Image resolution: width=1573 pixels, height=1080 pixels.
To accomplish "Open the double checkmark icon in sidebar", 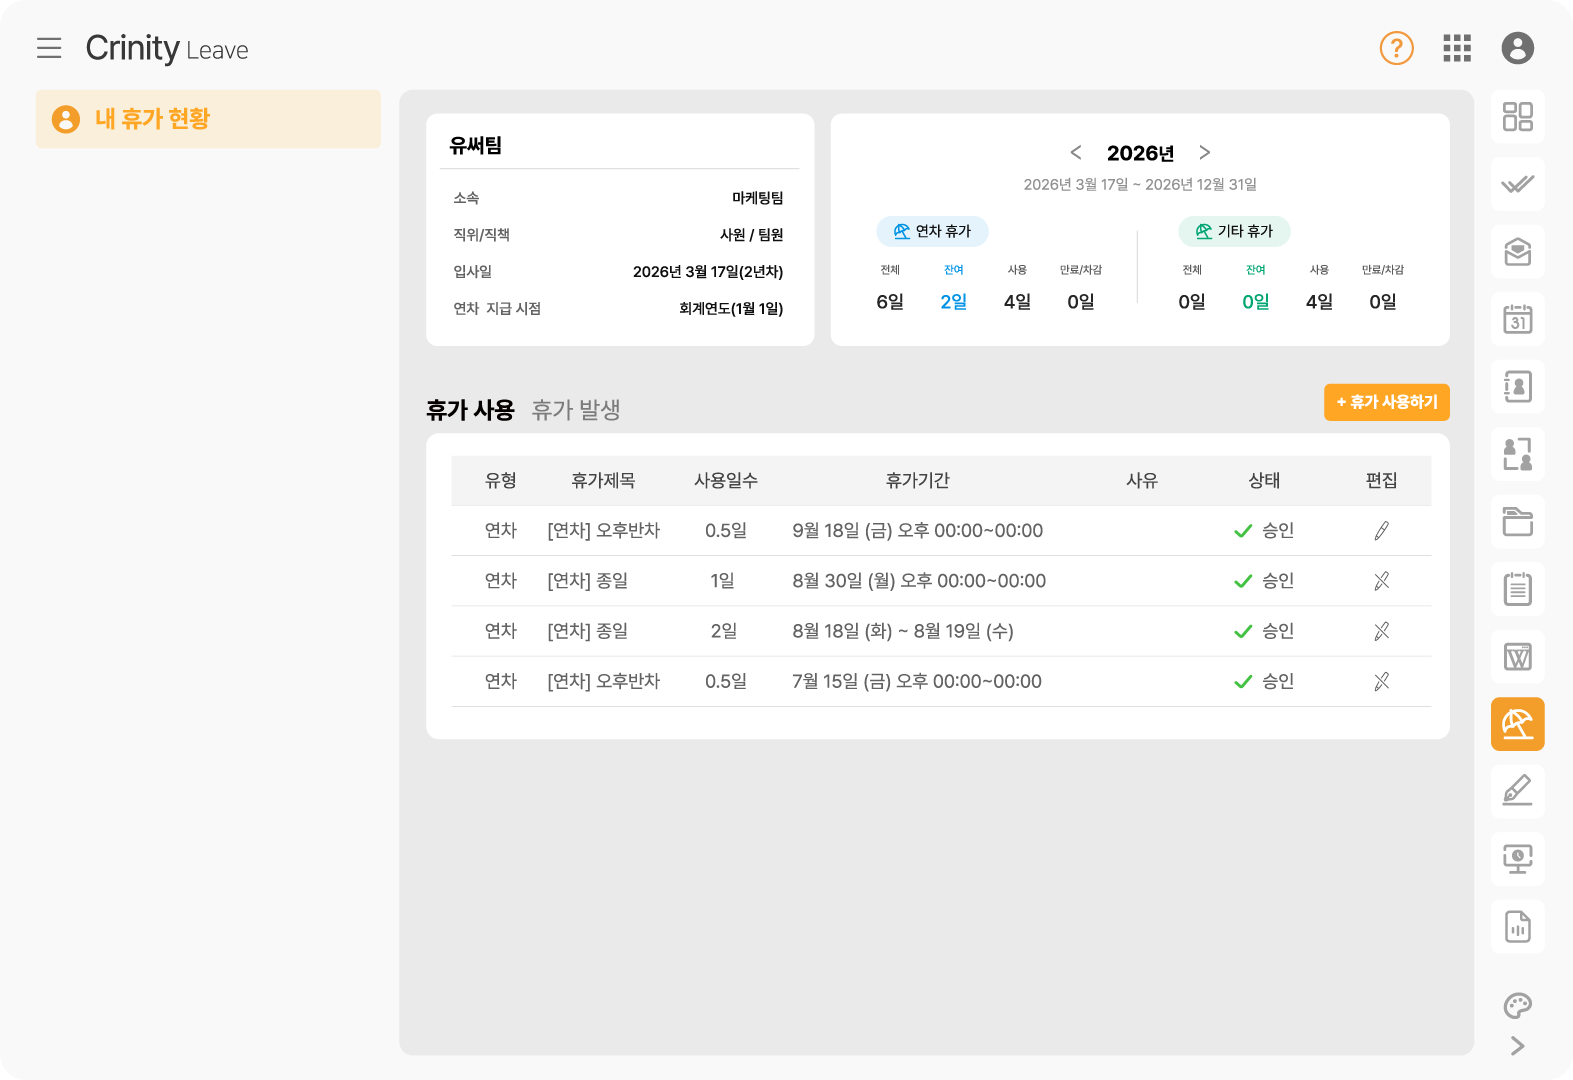I will [1517, 184].
